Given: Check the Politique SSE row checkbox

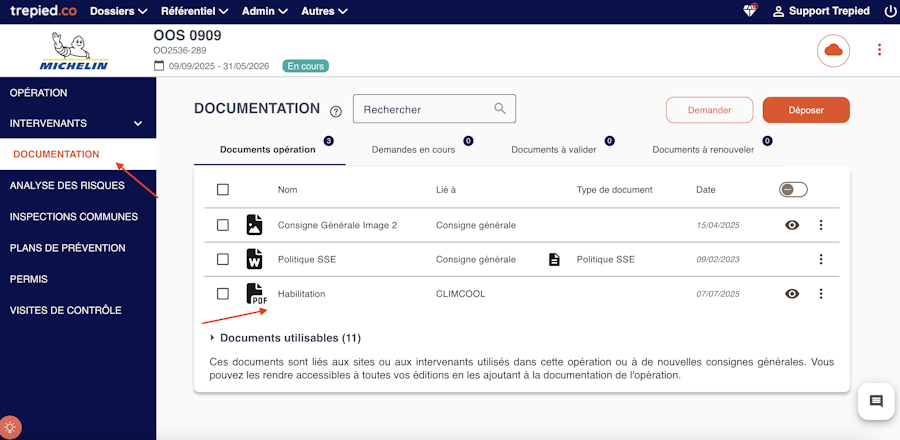Looking at the screenshot, I should [223, 260].
